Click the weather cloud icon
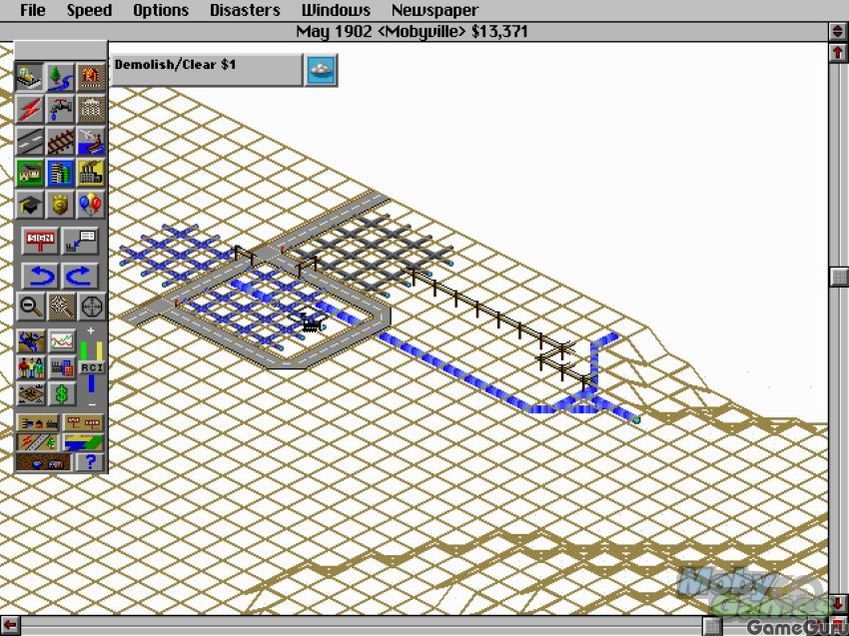The height and width of the screenshot is (636, 849). click(321, 70)
